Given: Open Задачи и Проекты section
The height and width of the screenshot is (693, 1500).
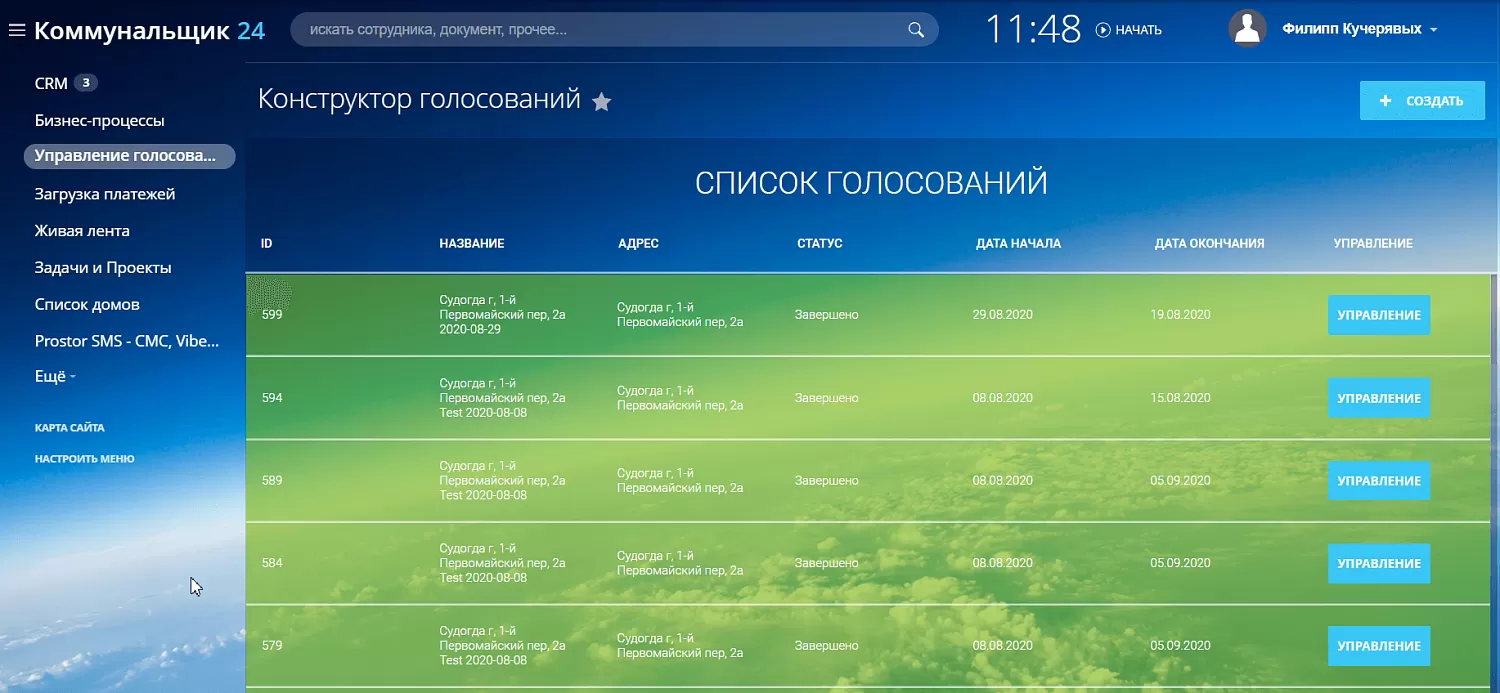Looking at the screenshot, I should click(x=103, y=267).
